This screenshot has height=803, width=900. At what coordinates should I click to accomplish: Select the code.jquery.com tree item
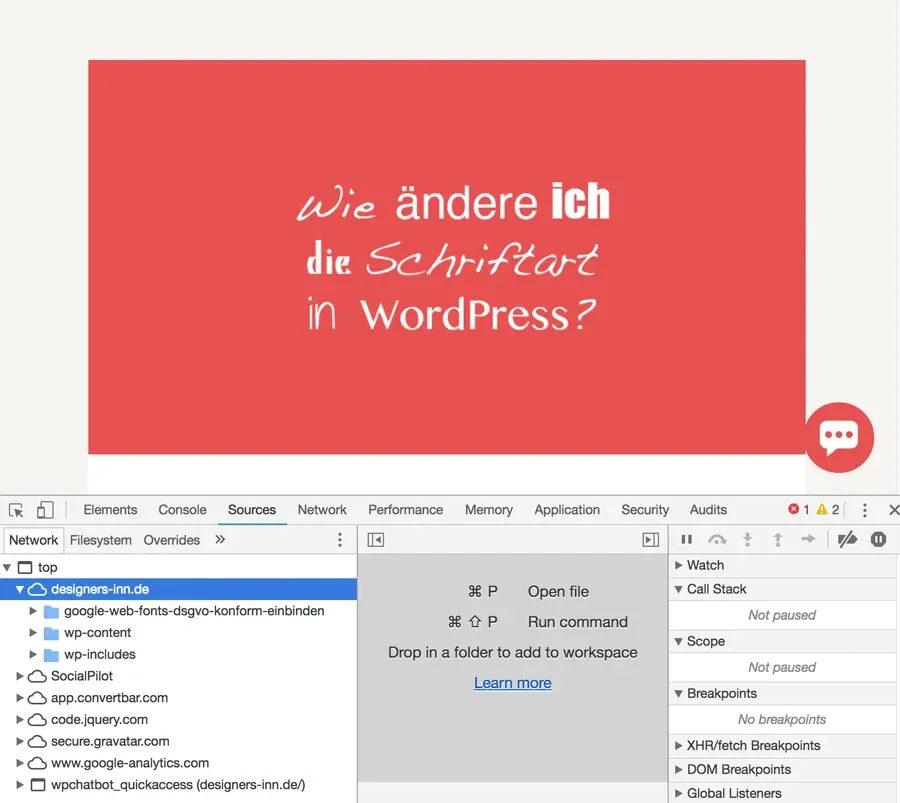[x=99, y=720]
